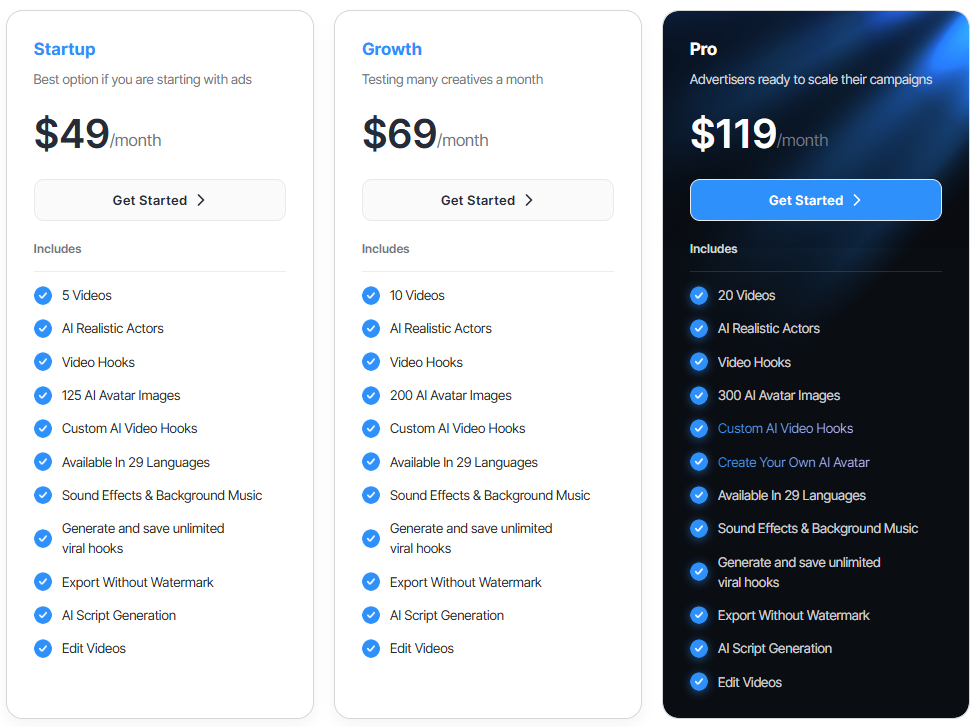Click Custom AI Video Hooks link in Pro
Viewport: 980px width, 727px height.
pyautogui.click(x=785, y=429)
